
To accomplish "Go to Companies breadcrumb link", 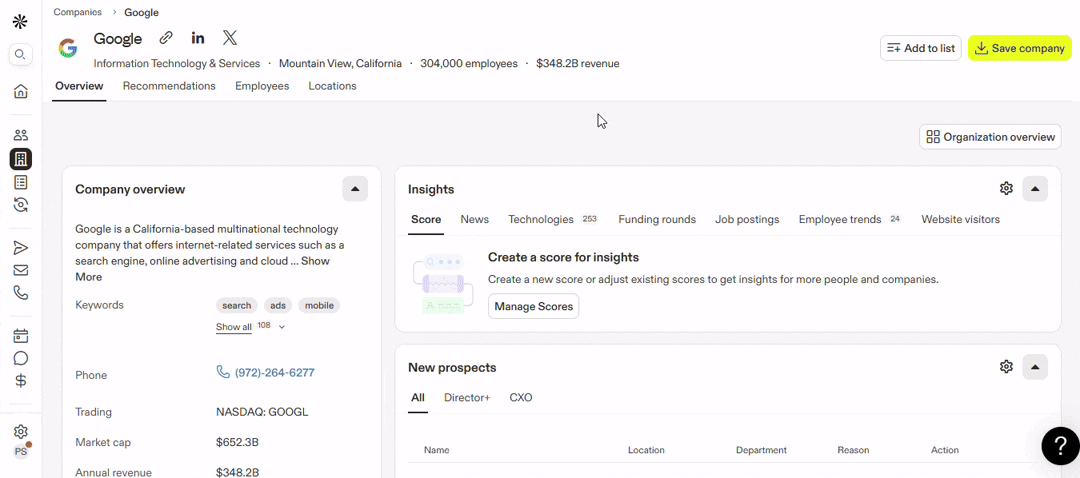I will tap(78, 12).
